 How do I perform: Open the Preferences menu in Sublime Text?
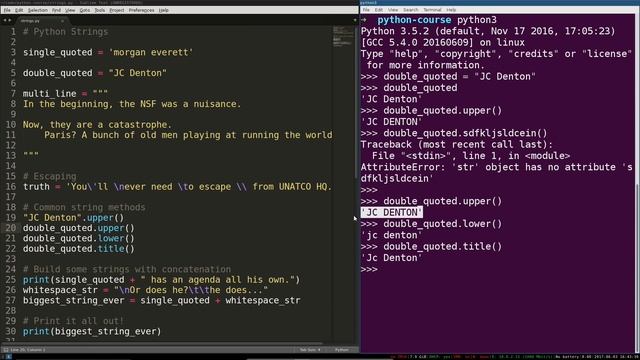pos(141,10)
